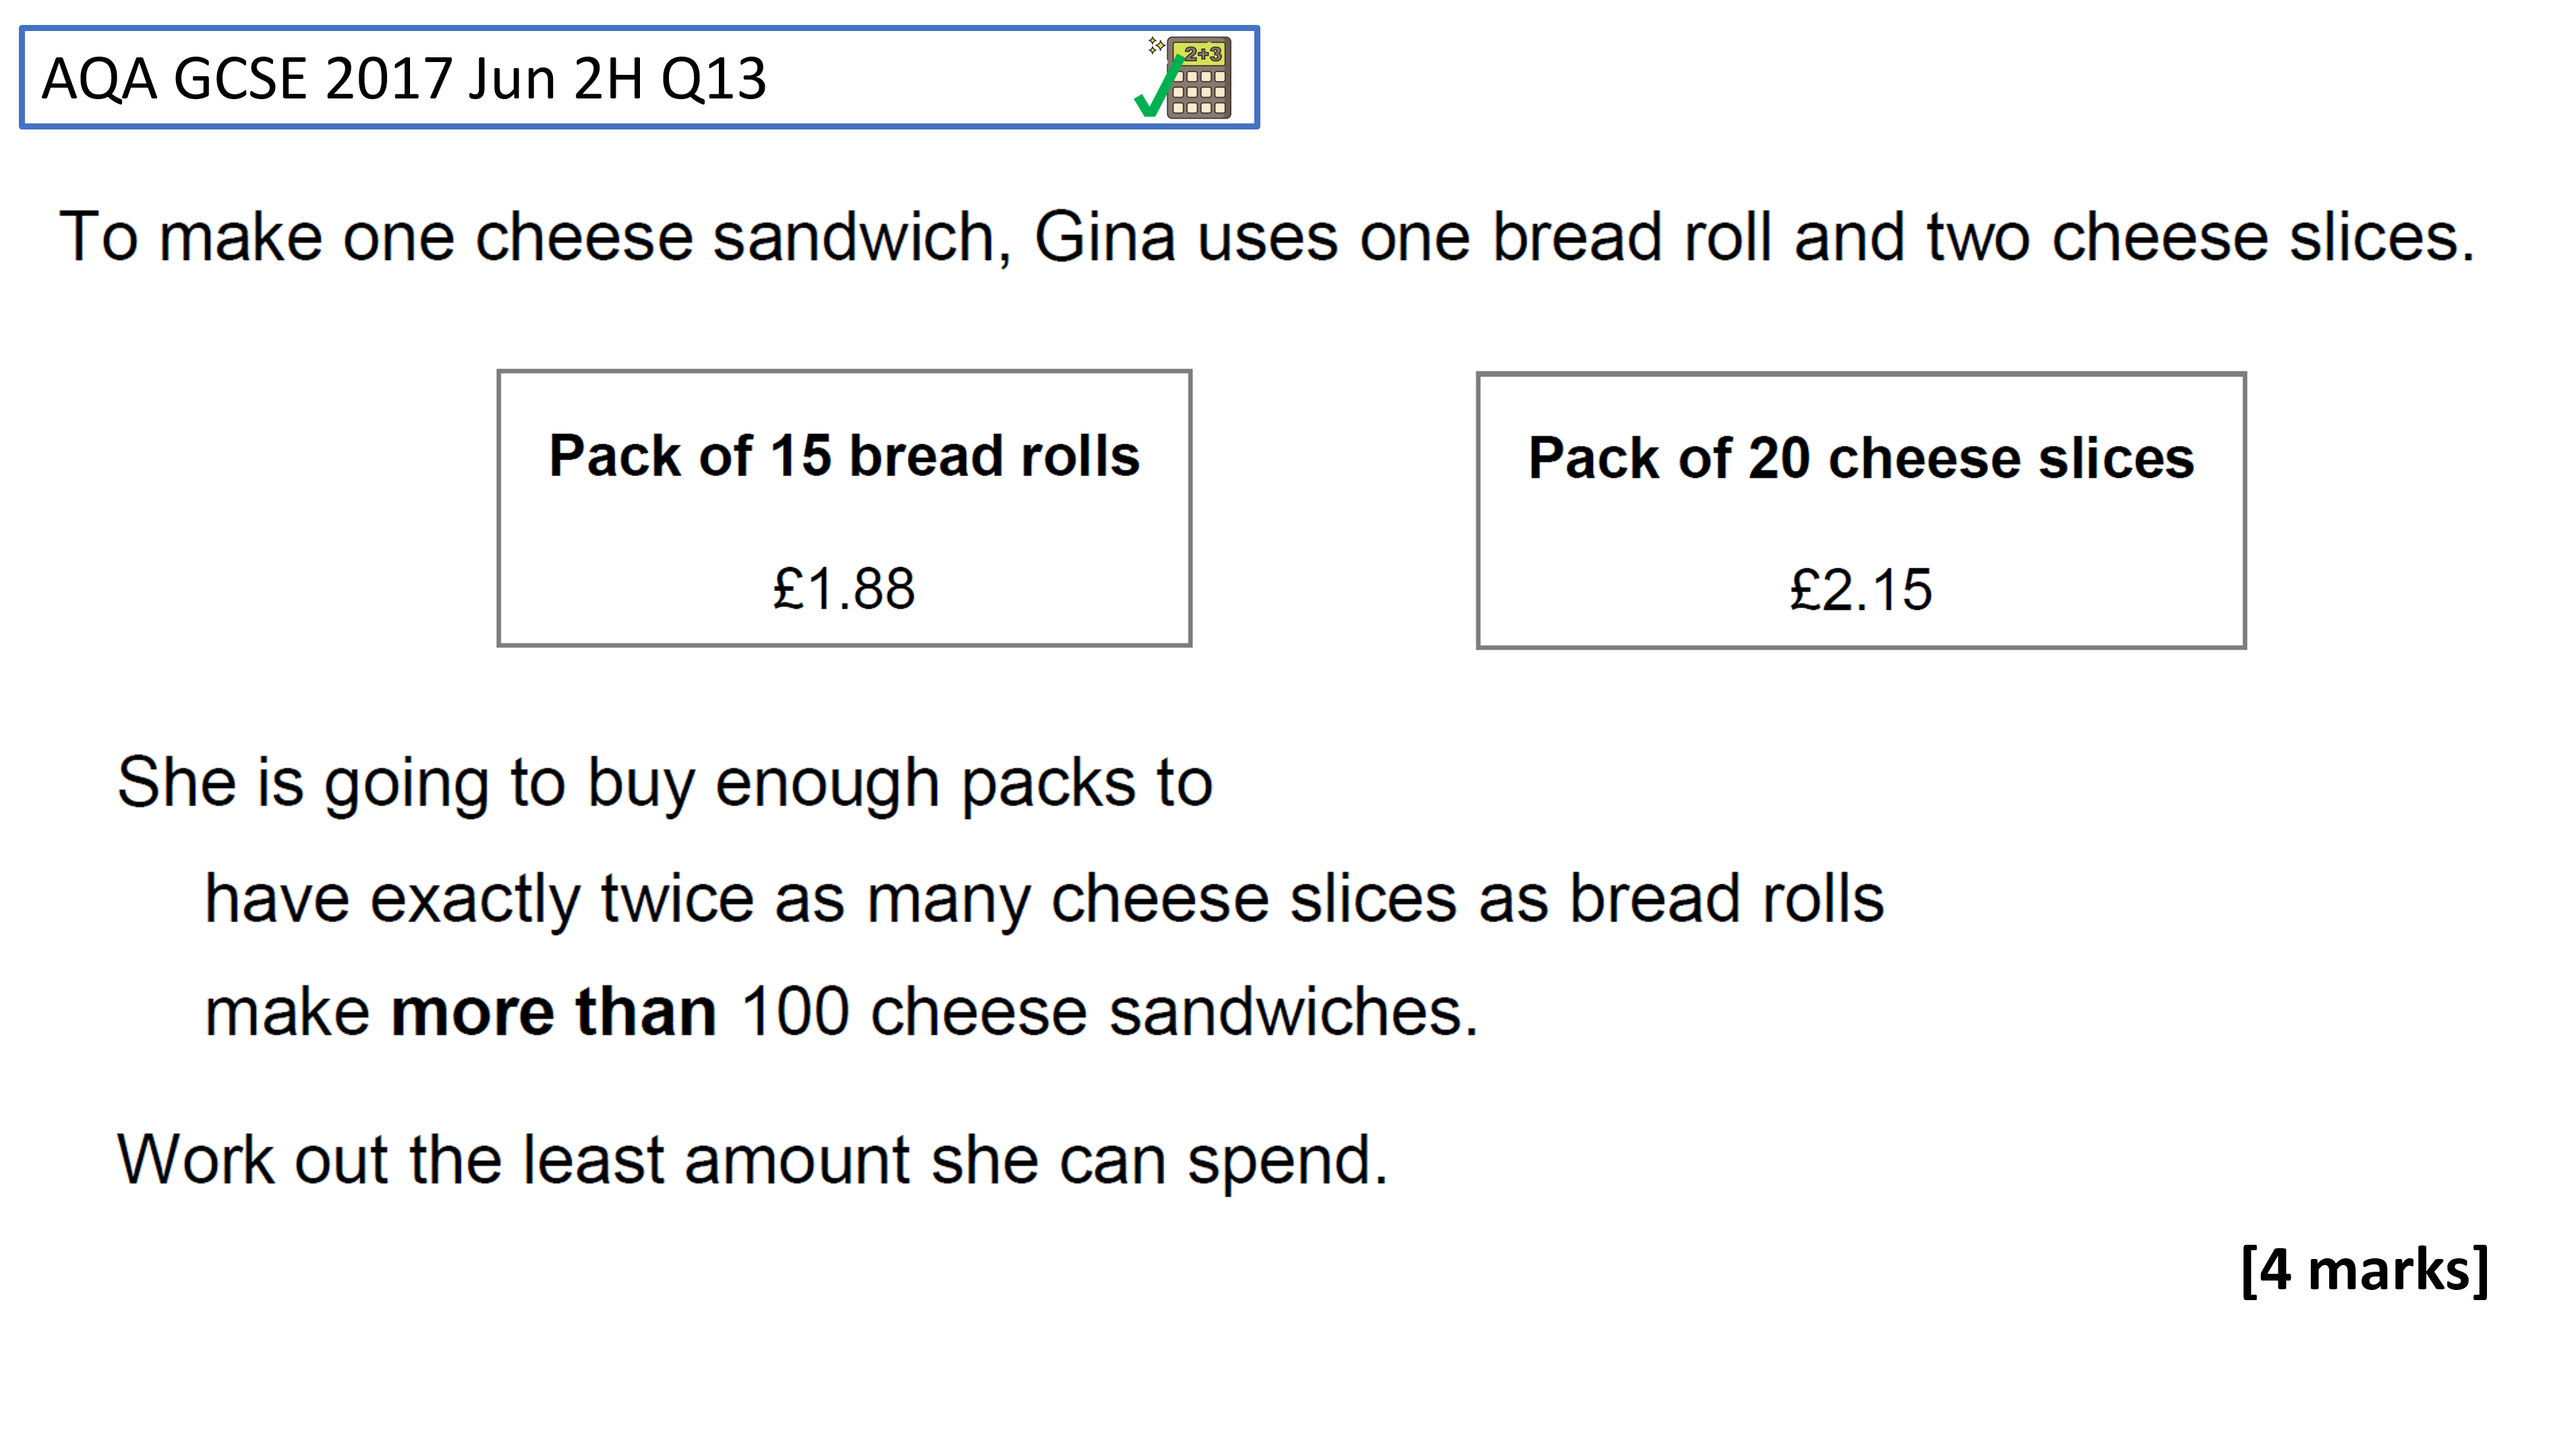The height and width of the screenshot is (1439, 2576).
Task: Click 'Work out the least amount she can spend.'
Action: tap(753, 1161)
